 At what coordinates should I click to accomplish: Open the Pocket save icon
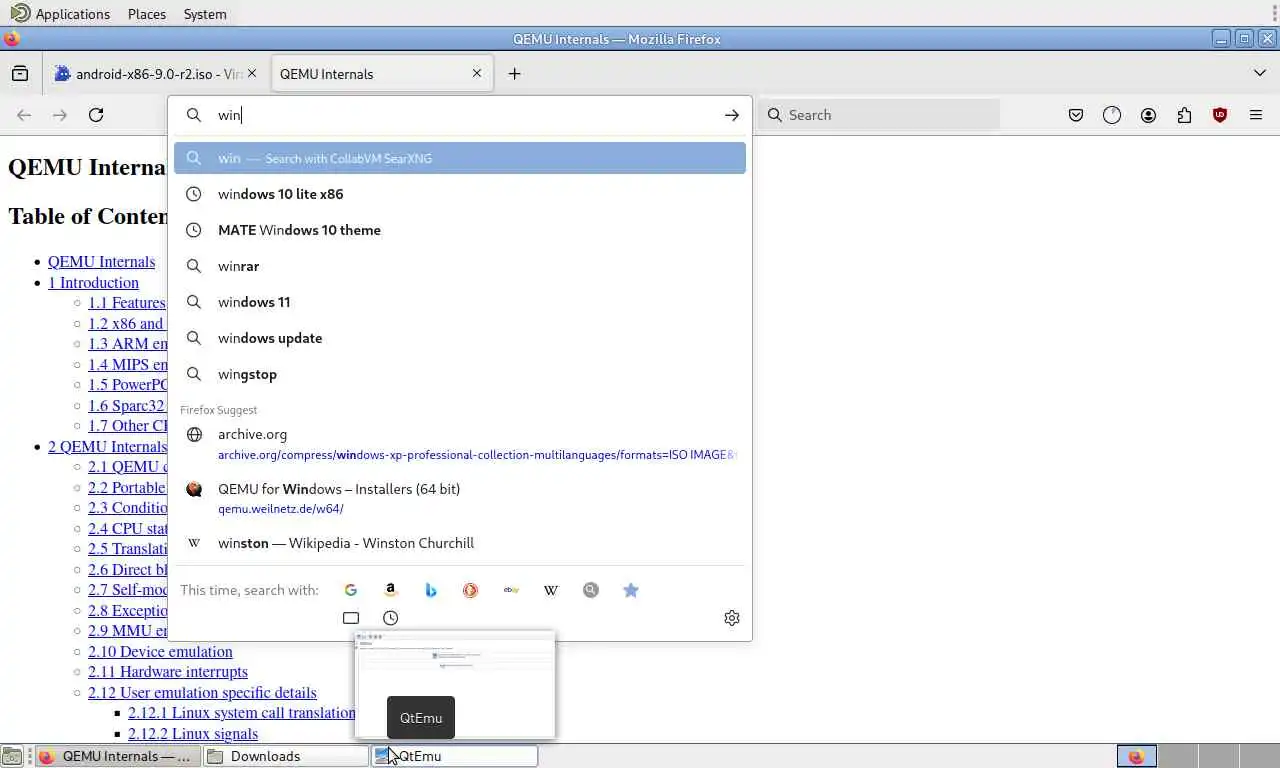1076,115
